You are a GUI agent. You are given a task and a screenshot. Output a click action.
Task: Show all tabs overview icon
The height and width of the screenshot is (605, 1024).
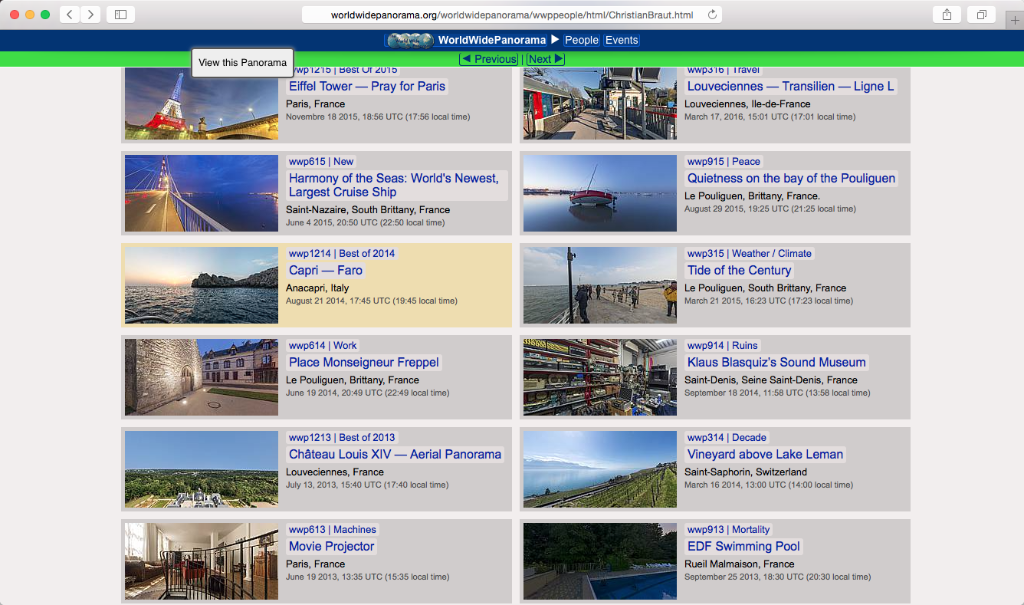982,14
